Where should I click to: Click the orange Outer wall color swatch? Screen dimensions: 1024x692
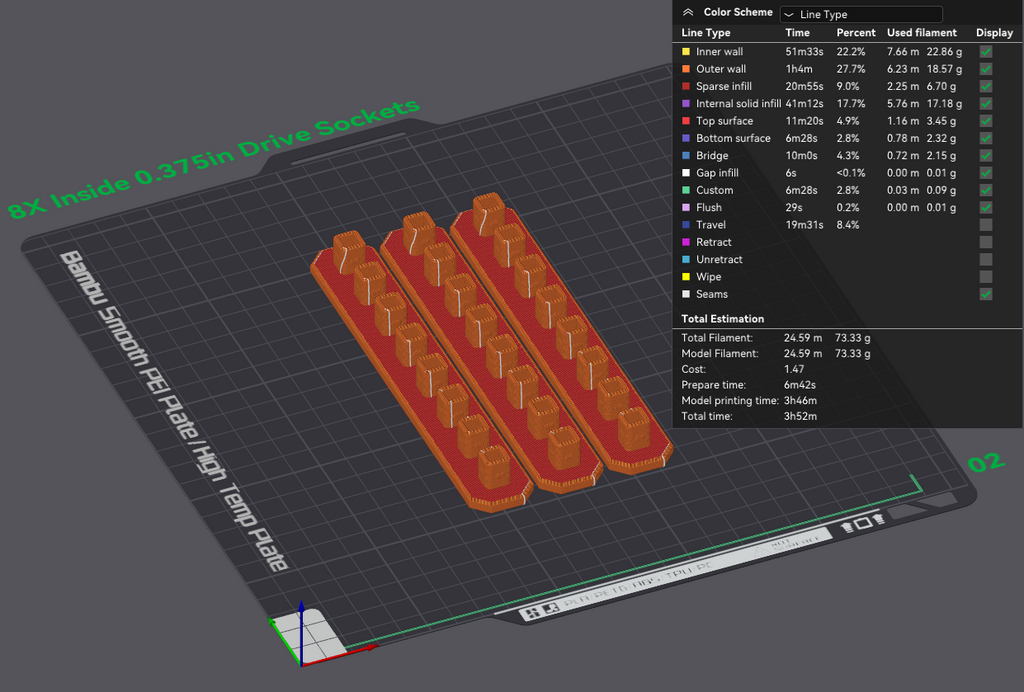pos(686,69)
